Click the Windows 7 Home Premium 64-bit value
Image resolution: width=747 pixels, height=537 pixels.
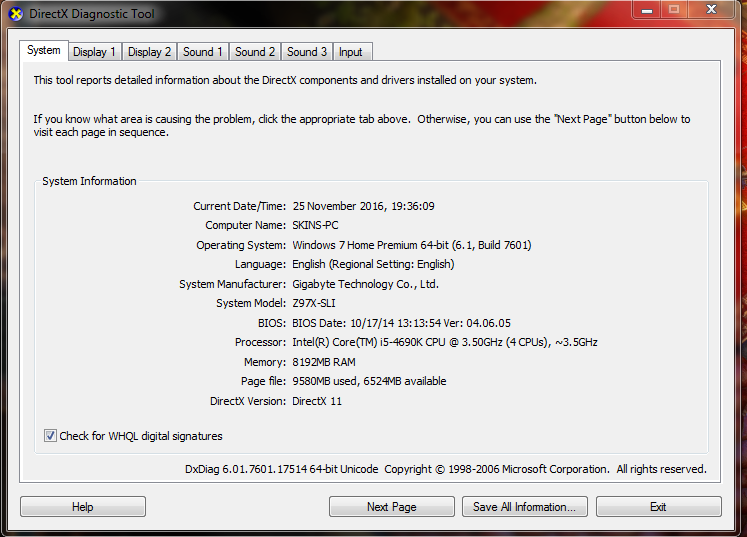[x=412, y=245]
